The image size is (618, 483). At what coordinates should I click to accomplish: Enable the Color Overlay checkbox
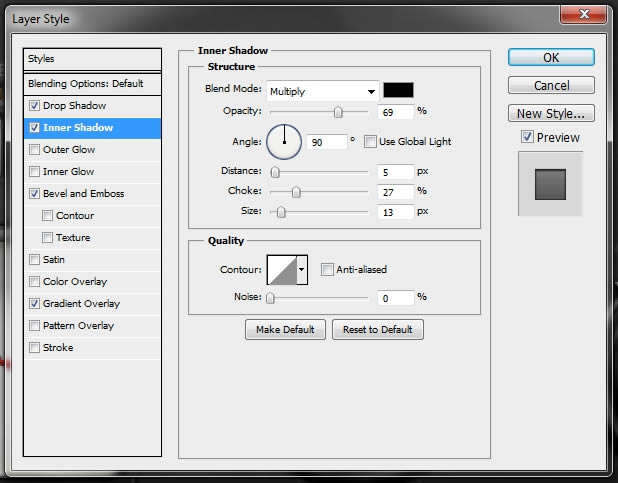point(34,282)
